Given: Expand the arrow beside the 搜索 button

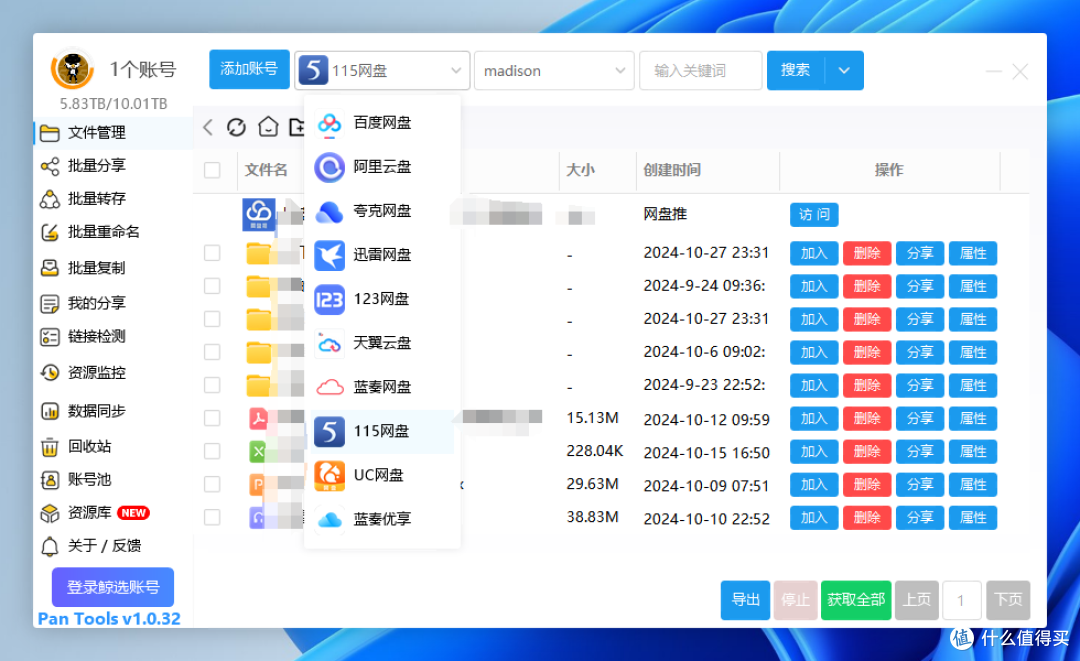Looking at the screenshot, I should (x=844, y=70).
